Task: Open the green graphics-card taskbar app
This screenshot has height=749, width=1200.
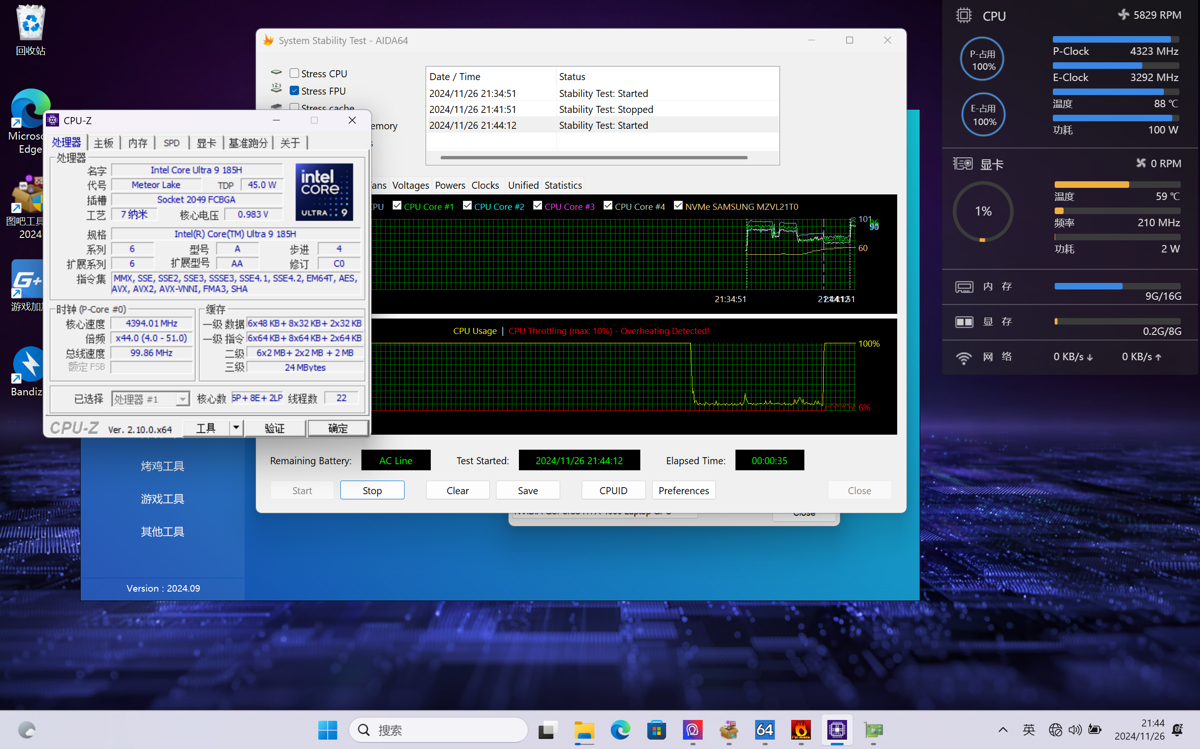Action: point(873,730)
